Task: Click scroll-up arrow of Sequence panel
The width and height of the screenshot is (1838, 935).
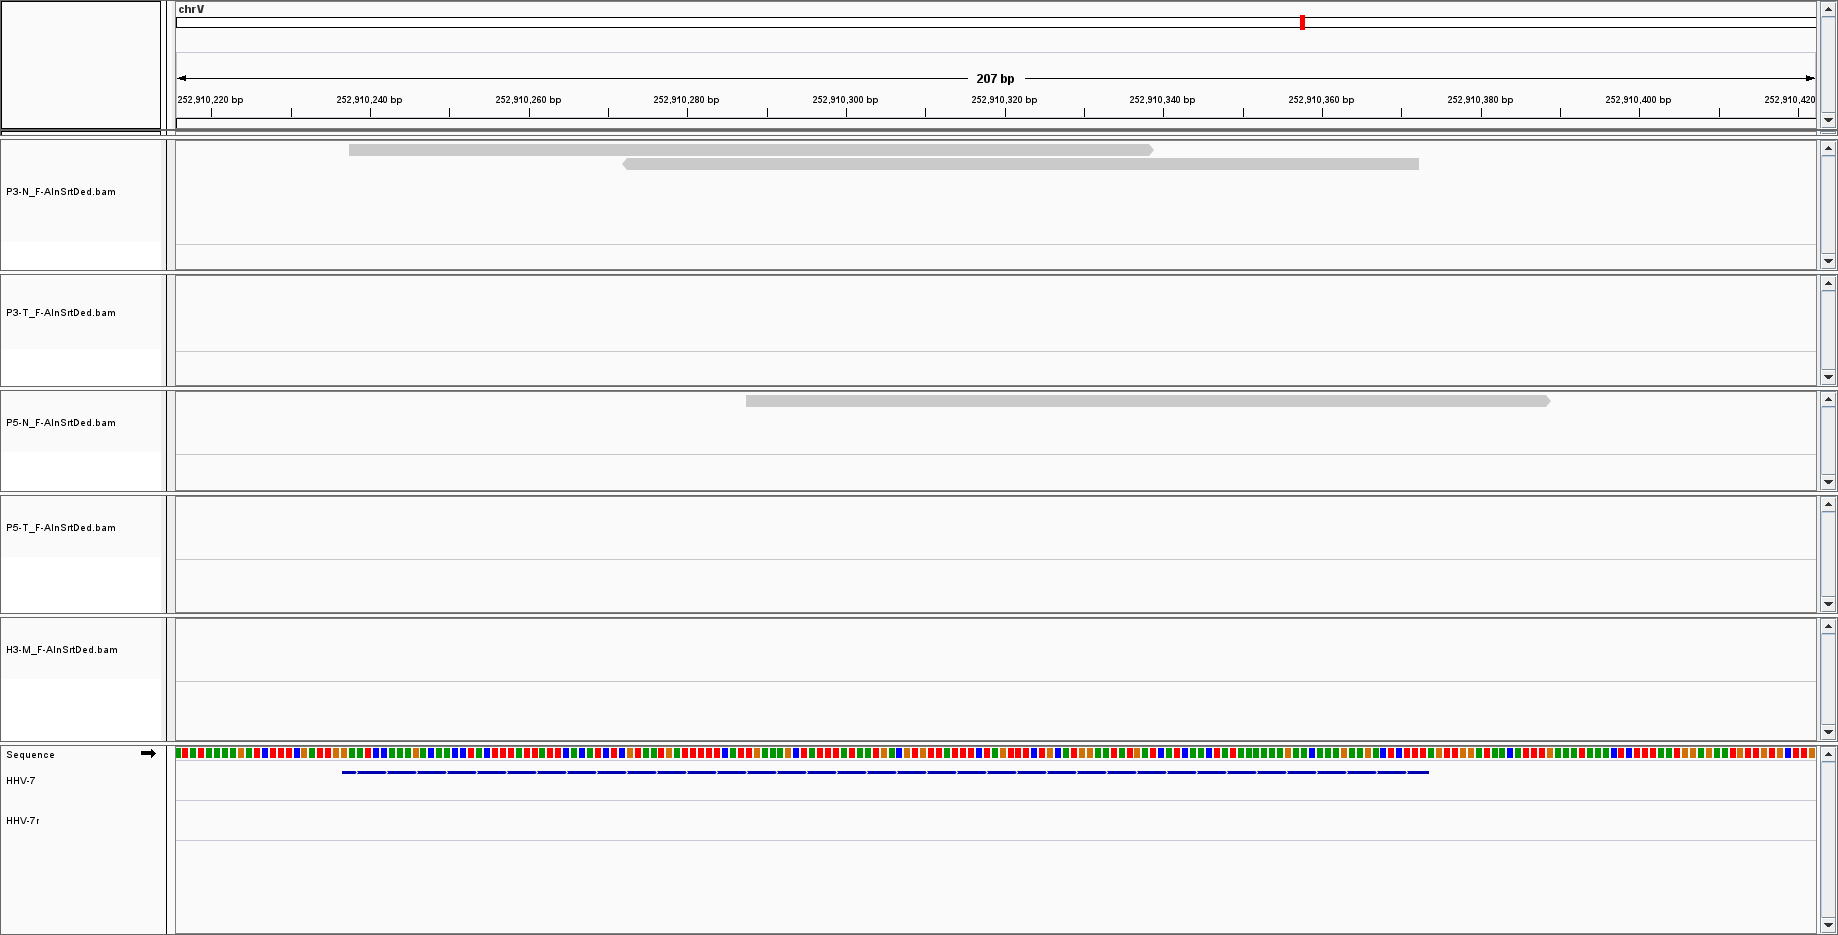Action: tap(1828, 754)
